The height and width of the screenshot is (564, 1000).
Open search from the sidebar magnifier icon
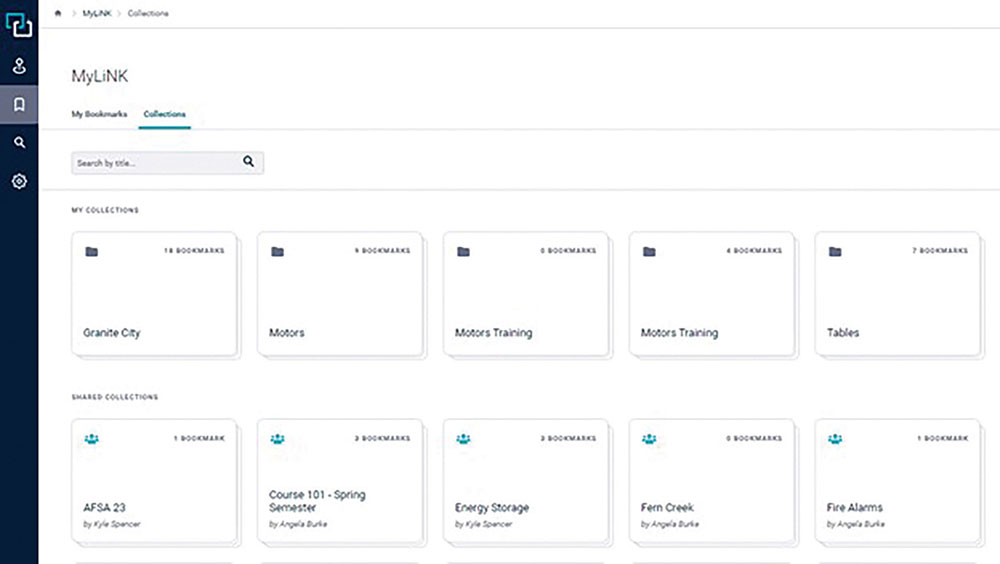(x=19, y=143)
